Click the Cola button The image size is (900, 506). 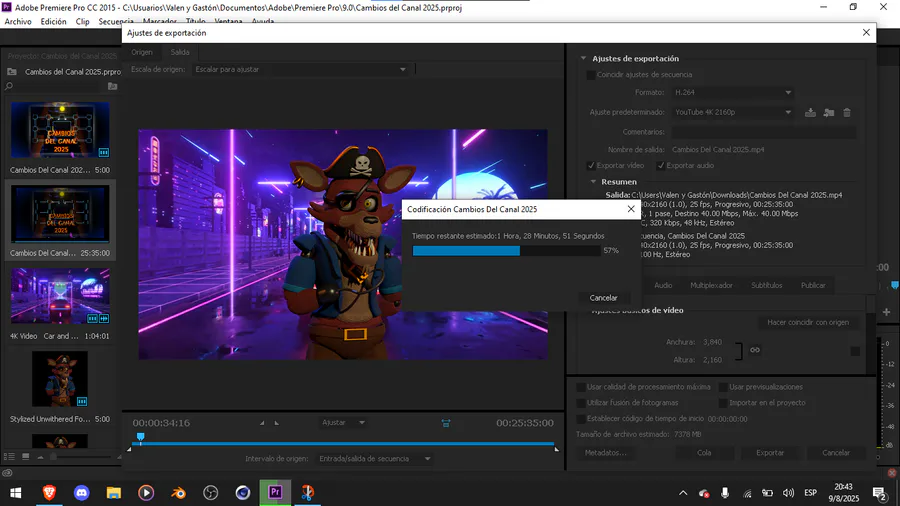coord(704,453)
